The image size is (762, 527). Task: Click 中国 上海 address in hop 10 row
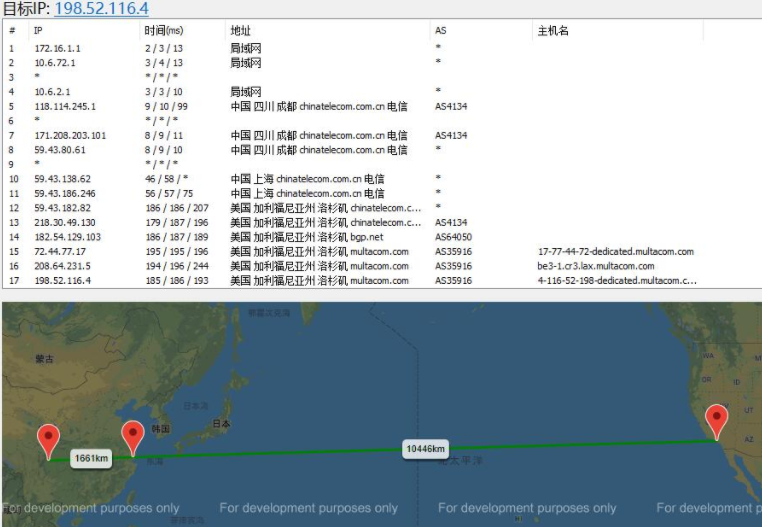pyautogui.click(x=307, y=179)
